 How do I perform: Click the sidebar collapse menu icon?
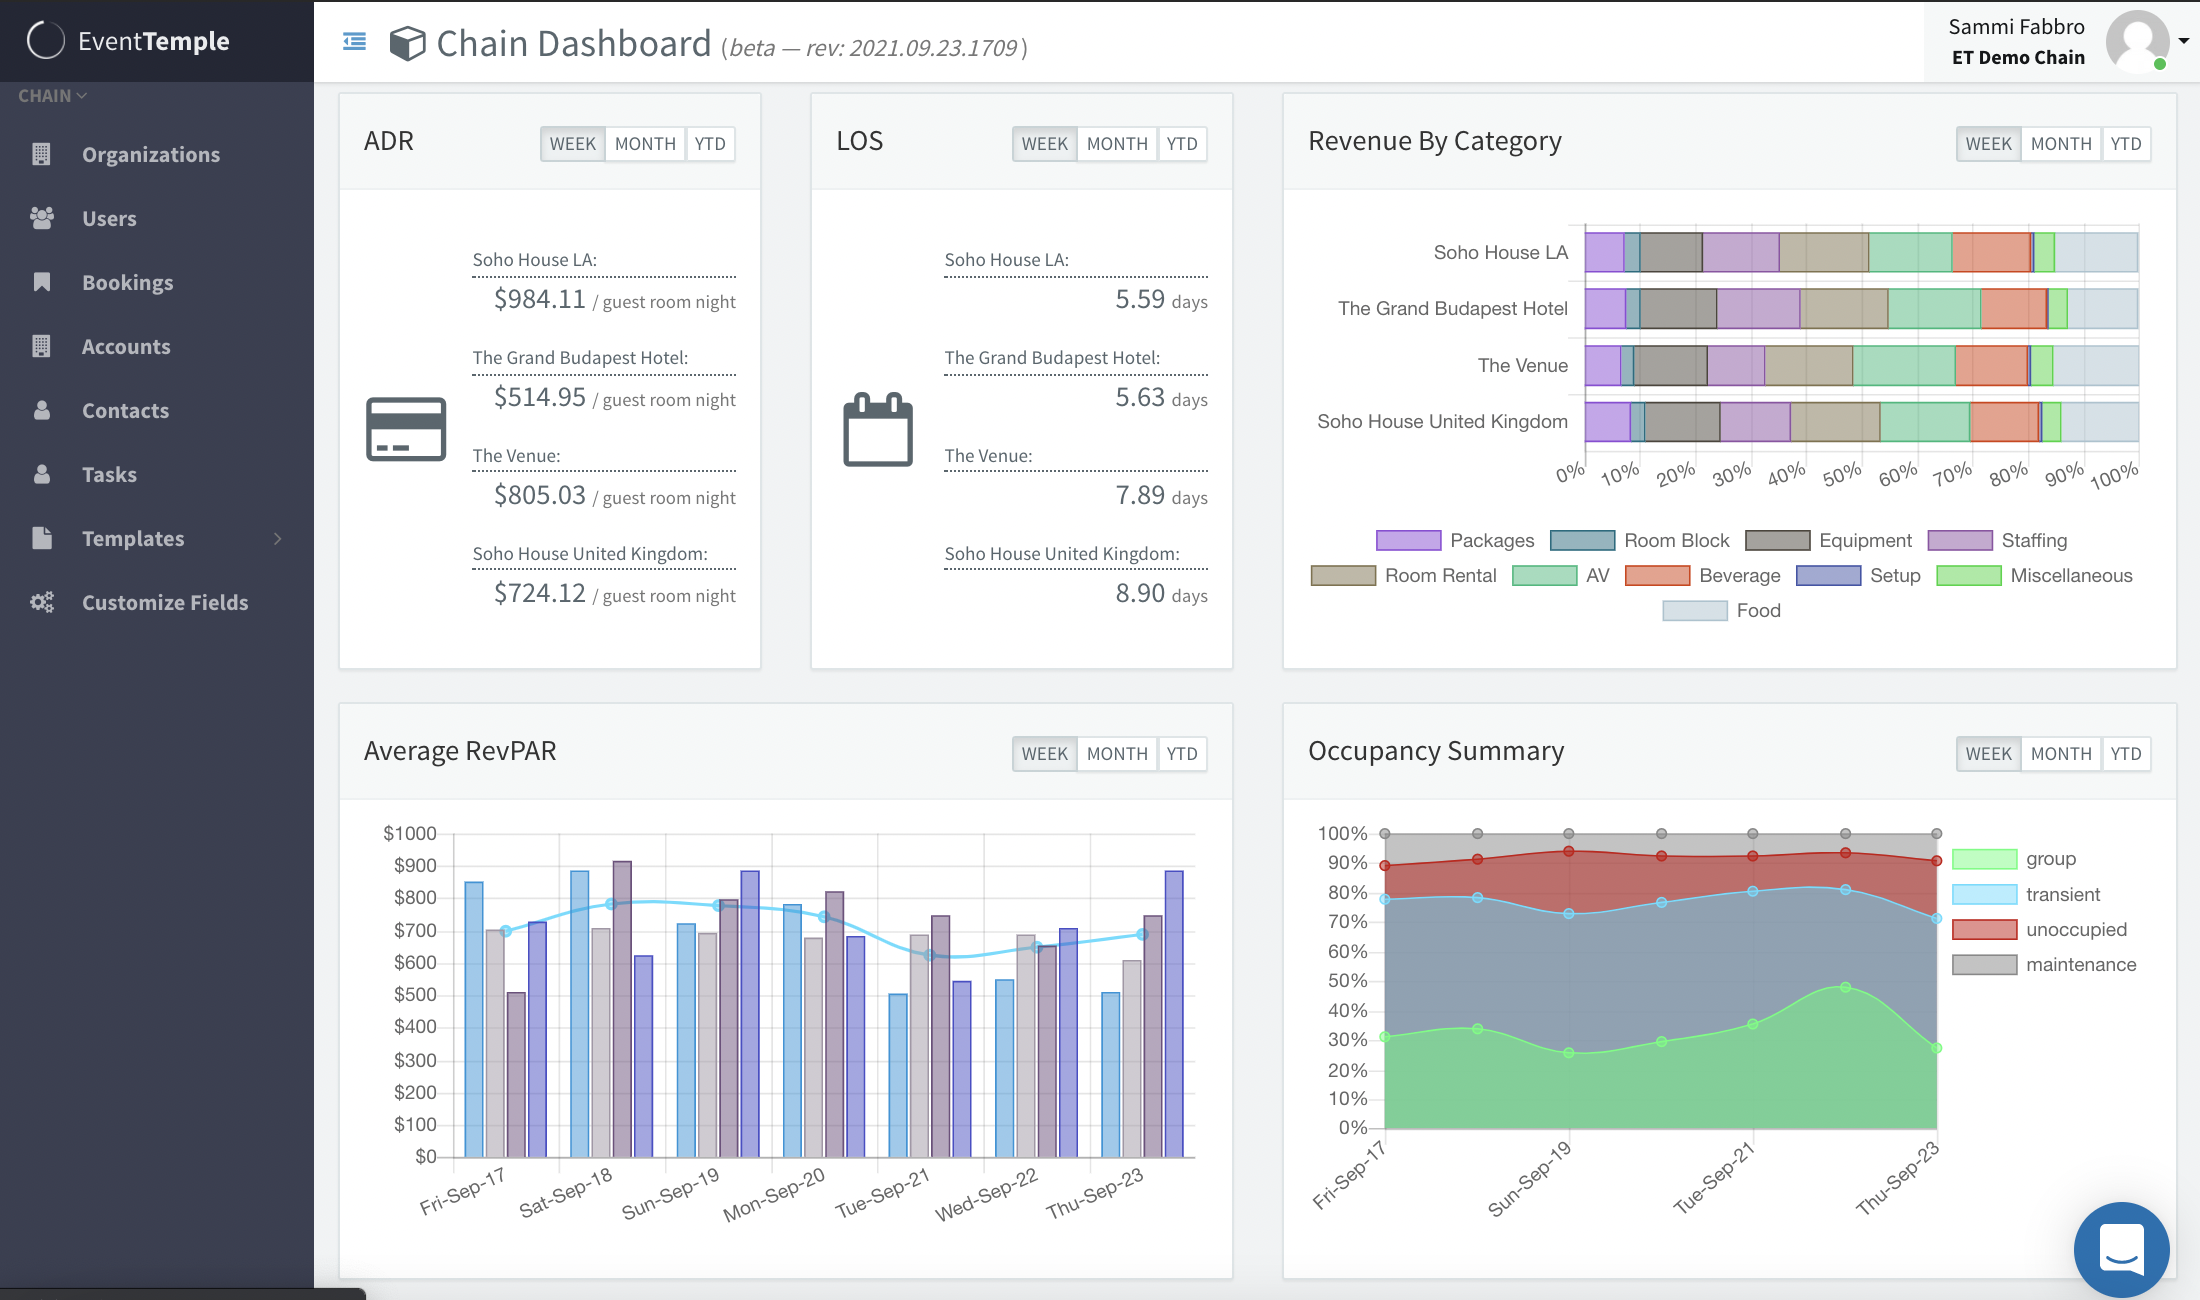click(354, 42)
